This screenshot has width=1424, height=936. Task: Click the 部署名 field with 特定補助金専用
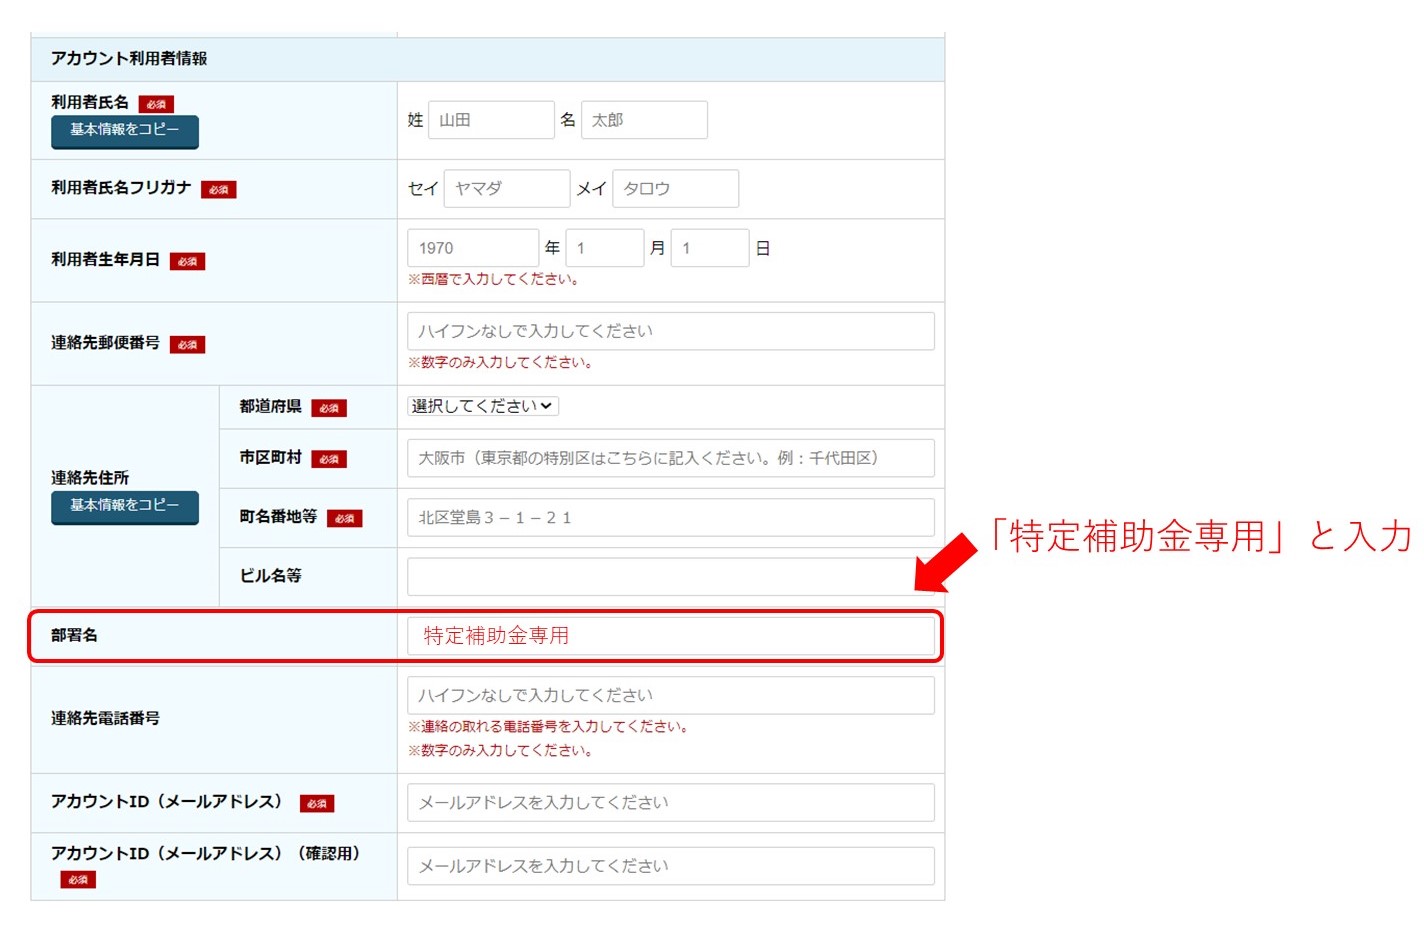(670, 636)
